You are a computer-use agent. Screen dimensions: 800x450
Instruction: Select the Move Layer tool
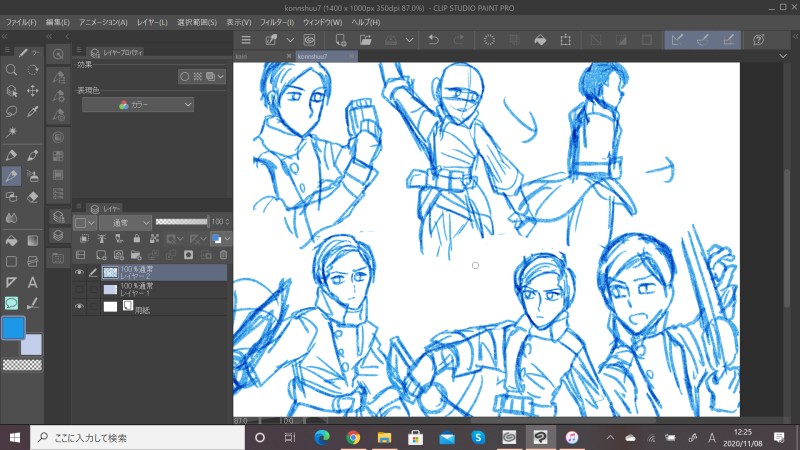[x=33, y=90]
